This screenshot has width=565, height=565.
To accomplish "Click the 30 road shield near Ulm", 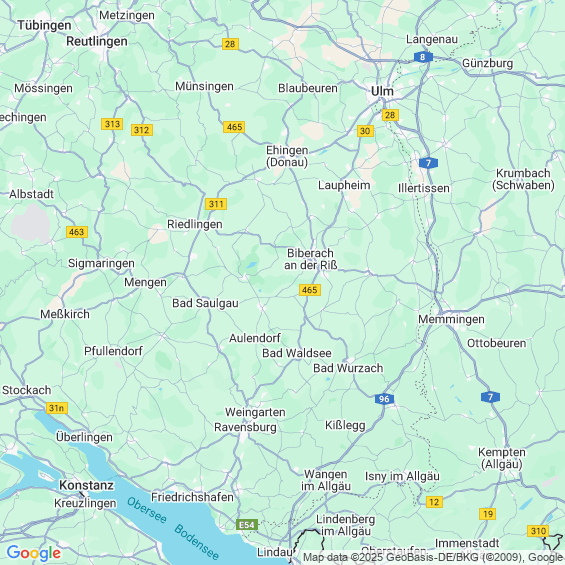I will click(x=365, y=131).
